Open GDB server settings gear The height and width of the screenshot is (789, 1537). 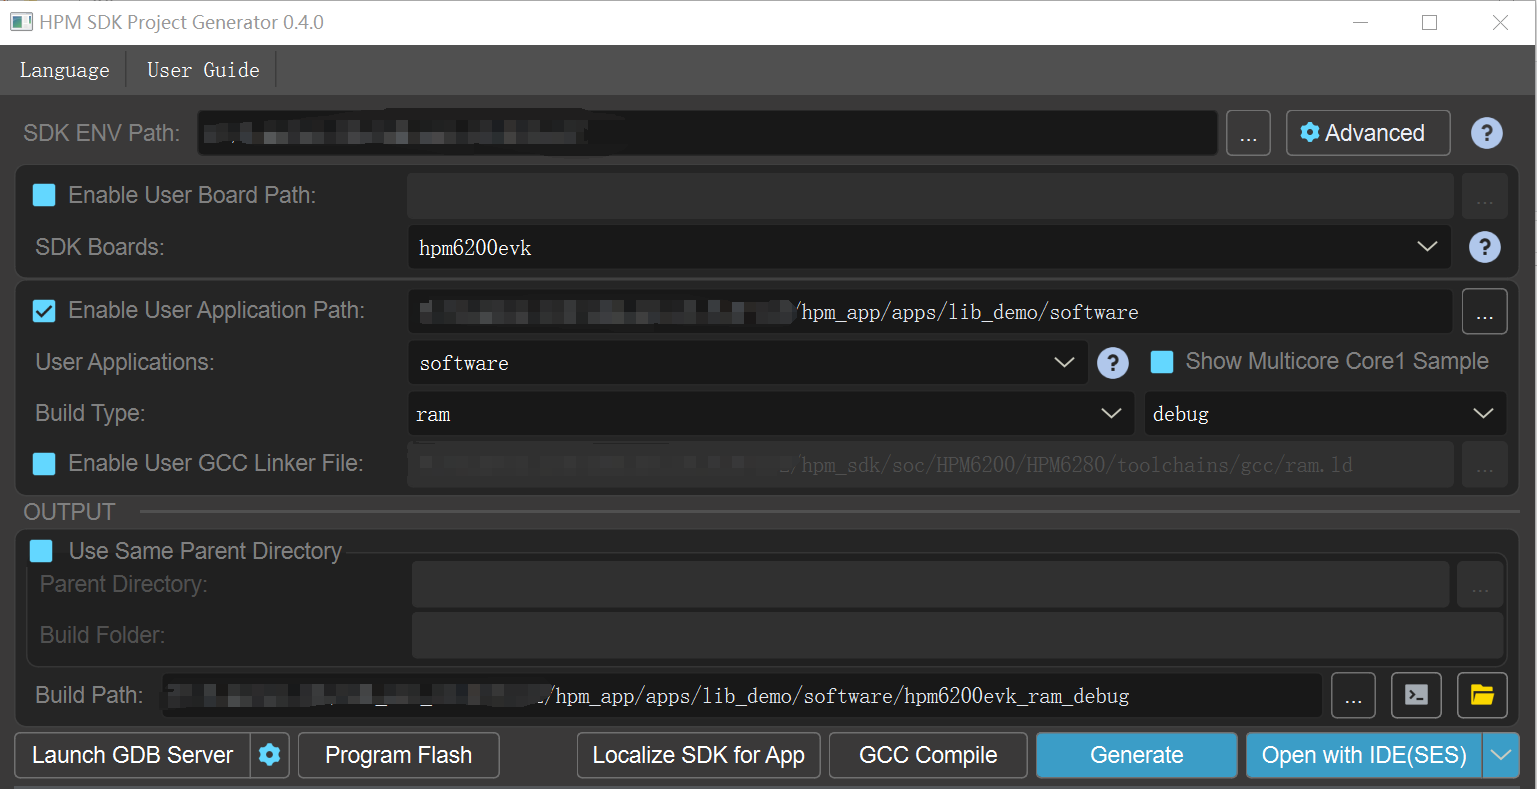point(270,755)
